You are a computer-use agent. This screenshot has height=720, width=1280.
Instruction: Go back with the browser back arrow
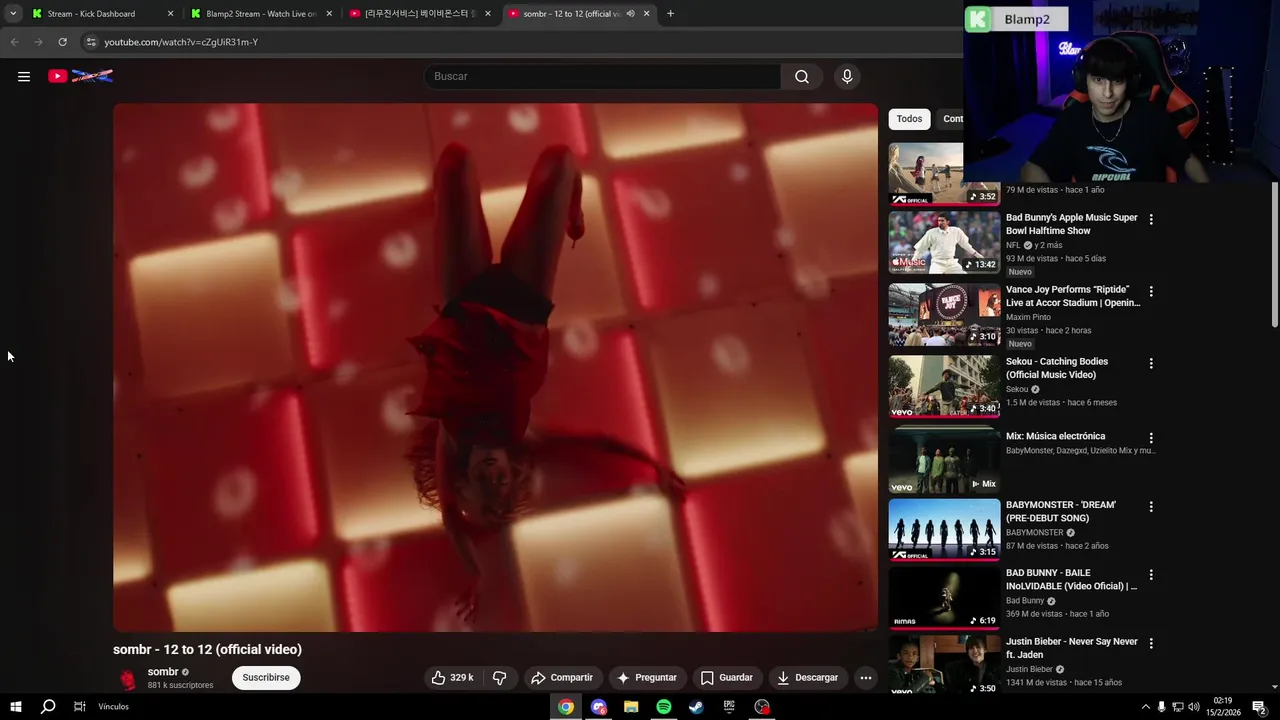pos(14,42)
